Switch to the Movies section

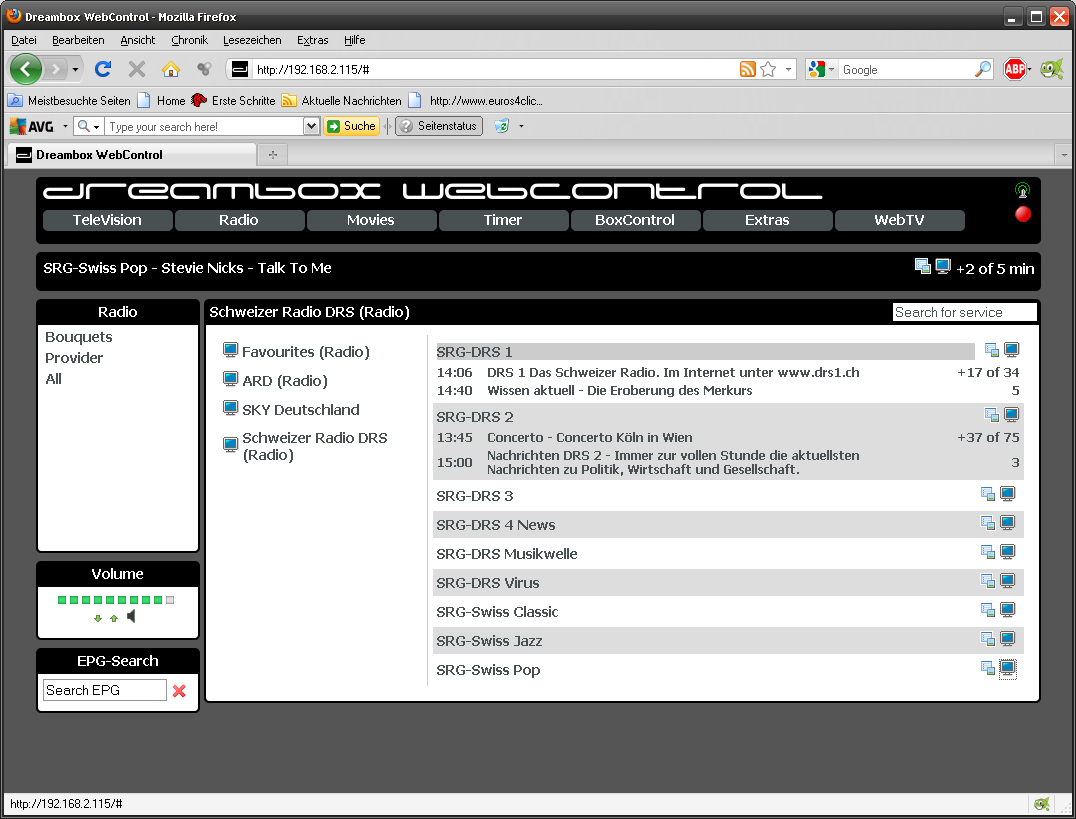click(371, 220)
